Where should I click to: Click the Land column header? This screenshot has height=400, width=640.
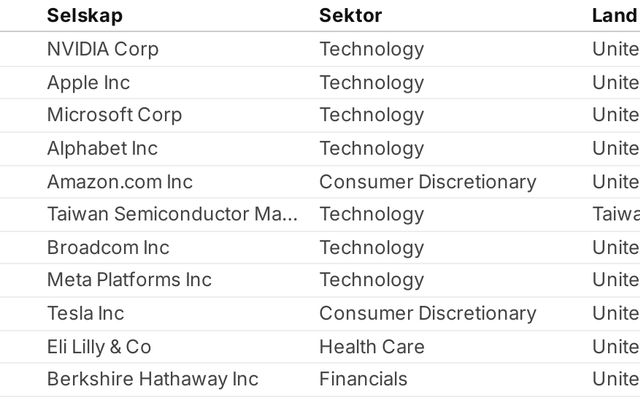pos(614,15)
